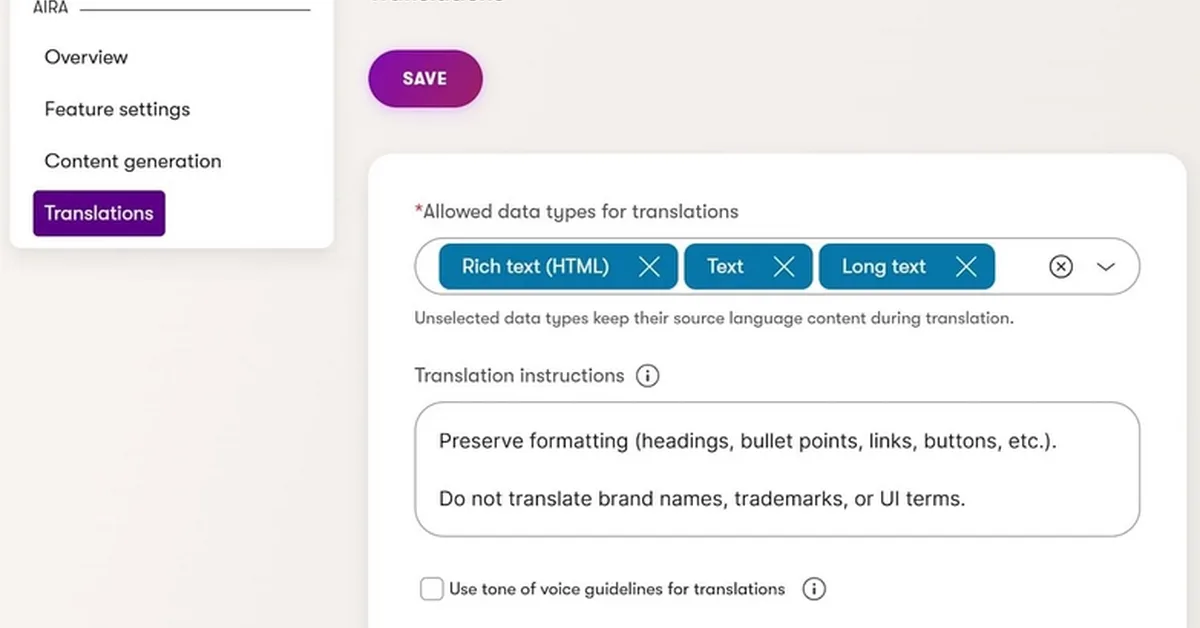Click the Long text chip label
1200x628 pixels.
(884, 267)
